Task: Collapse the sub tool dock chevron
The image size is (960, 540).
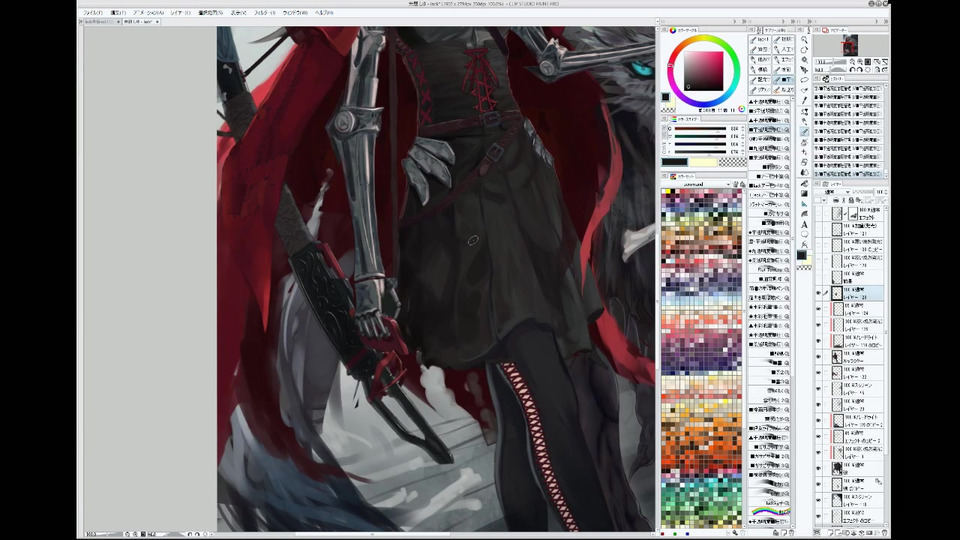Action: (783, 21)
